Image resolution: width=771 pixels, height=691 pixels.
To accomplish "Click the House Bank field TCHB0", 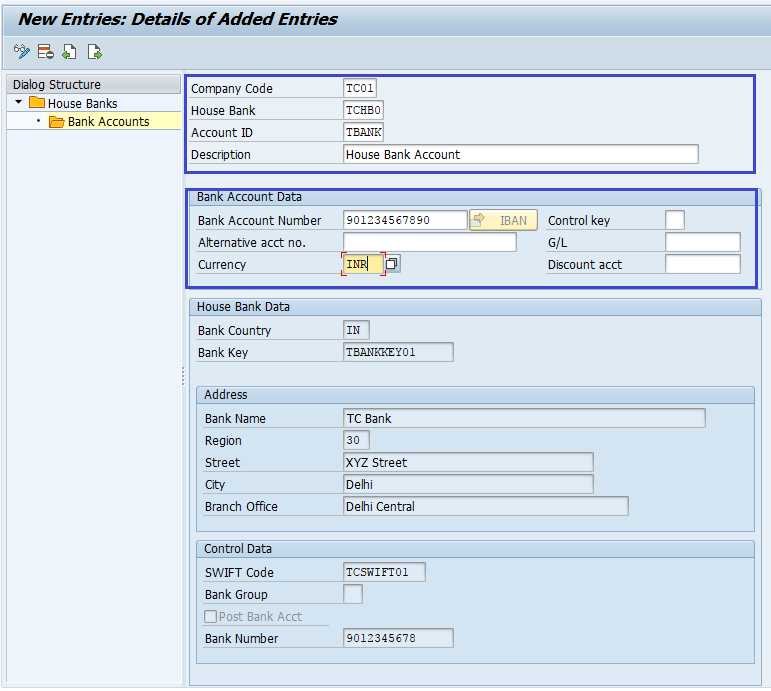I will pyautogui.click(x=363, y=110).
